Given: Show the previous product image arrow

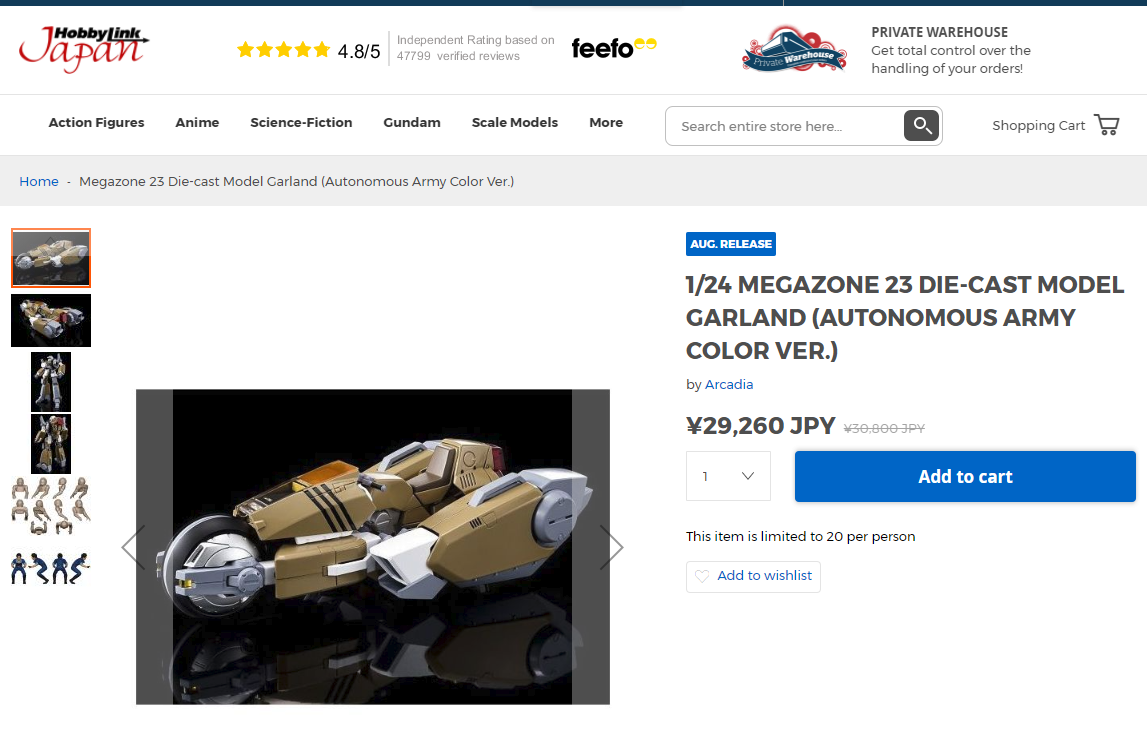Looking at the screenshot, I should 133,547.
